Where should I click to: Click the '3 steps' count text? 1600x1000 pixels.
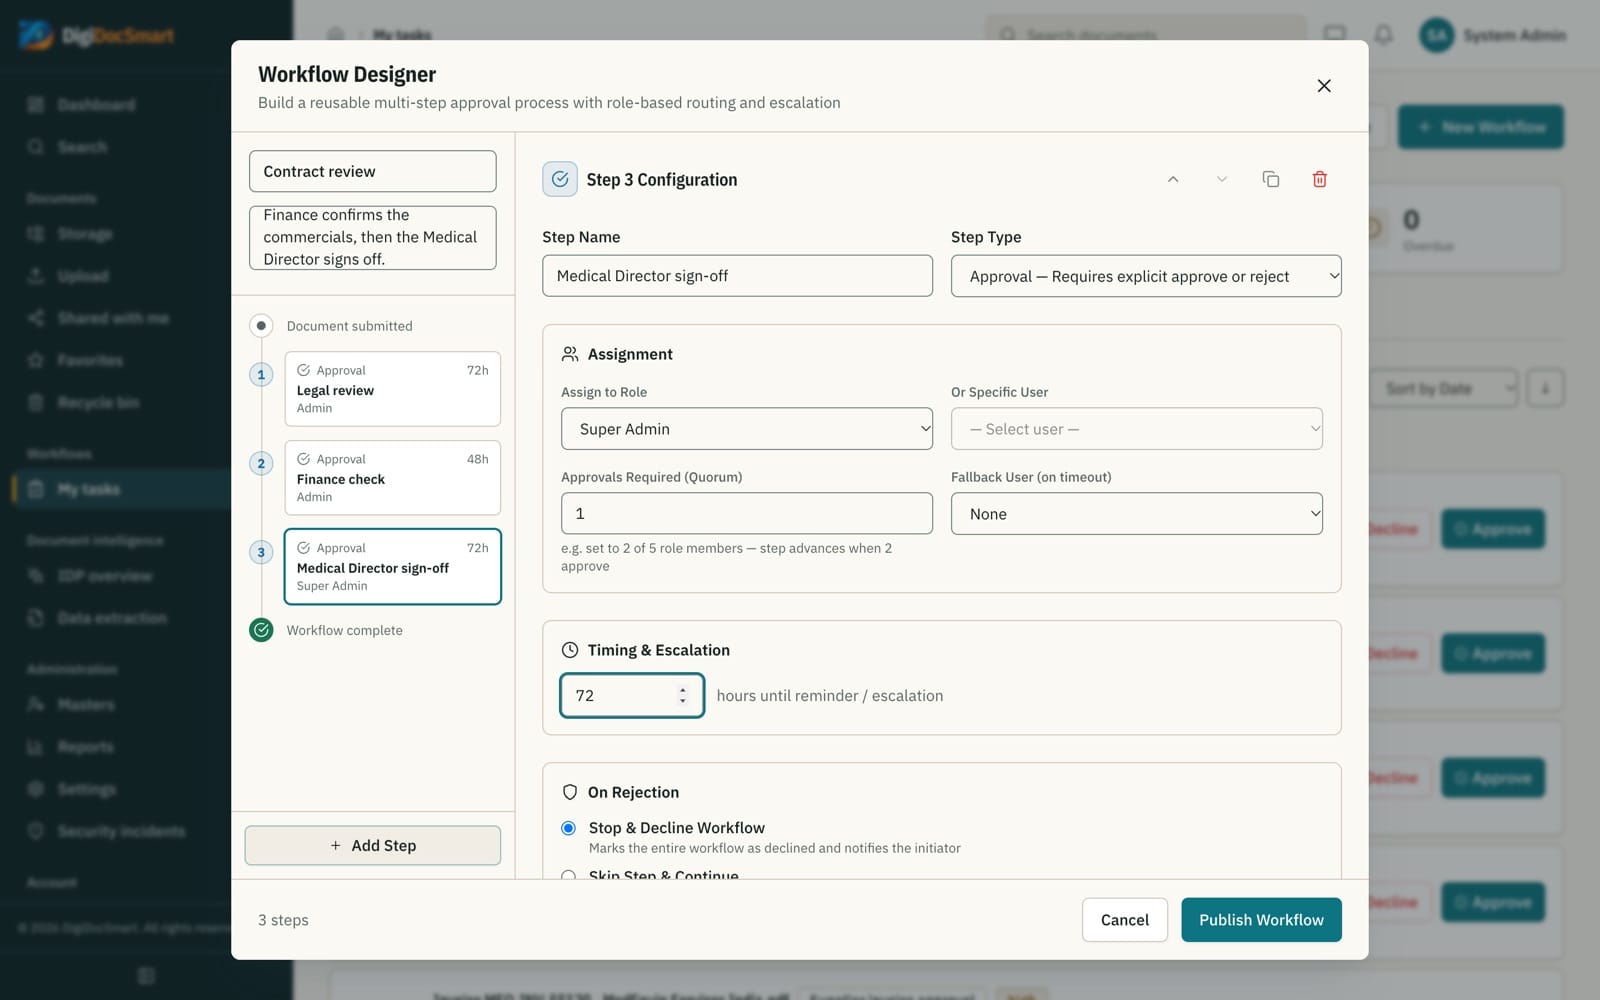283,920
